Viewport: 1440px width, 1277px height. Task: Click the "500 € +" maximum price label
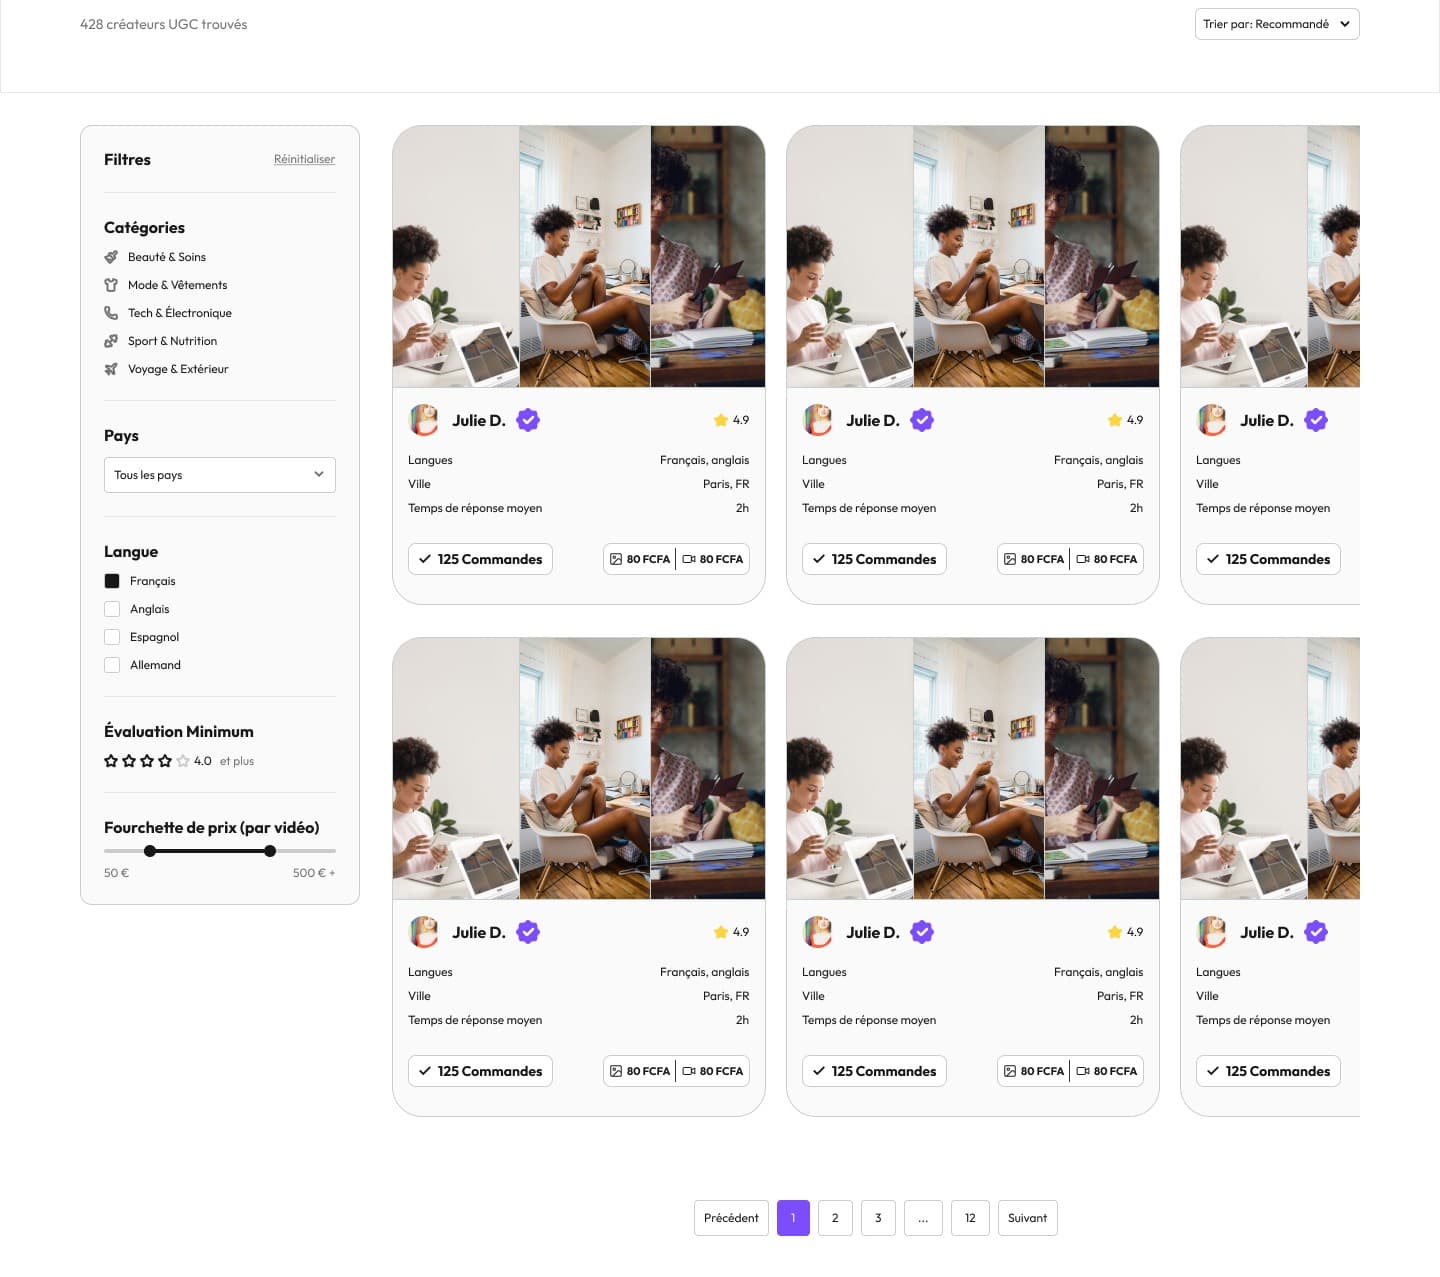pyautogui.click(x=314, y=873)
